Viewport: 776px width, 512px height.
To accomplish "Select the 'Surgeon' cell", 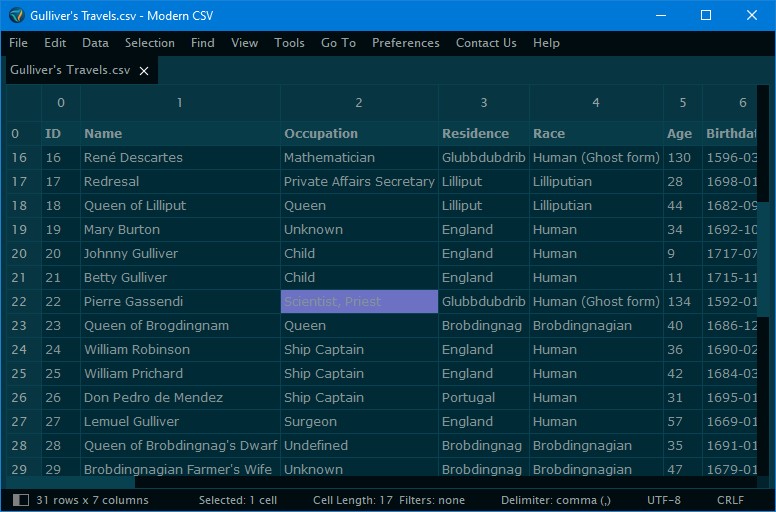I will tap(359, 421).
